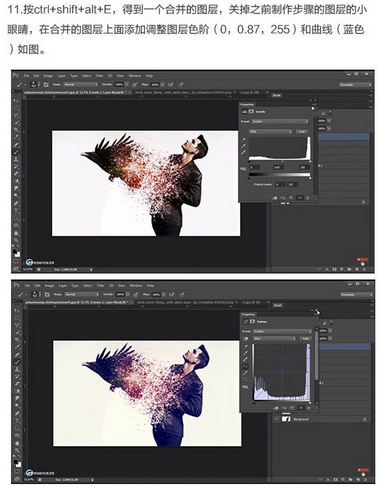The width and height of the screenshot is (381, 486).
Task: Click Auto button in Levels panel
Action: click(x=302, y=132)
